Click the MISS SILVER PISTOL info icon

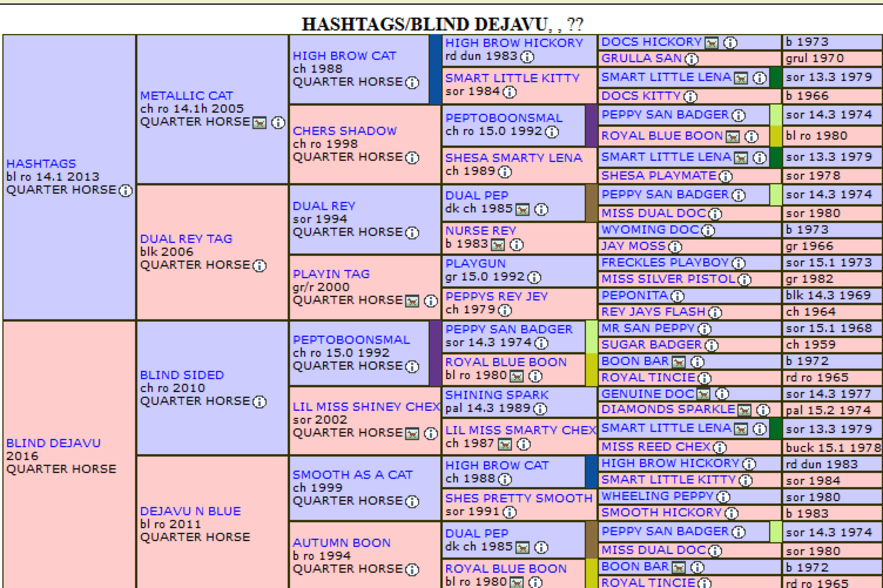click(744, 280)
